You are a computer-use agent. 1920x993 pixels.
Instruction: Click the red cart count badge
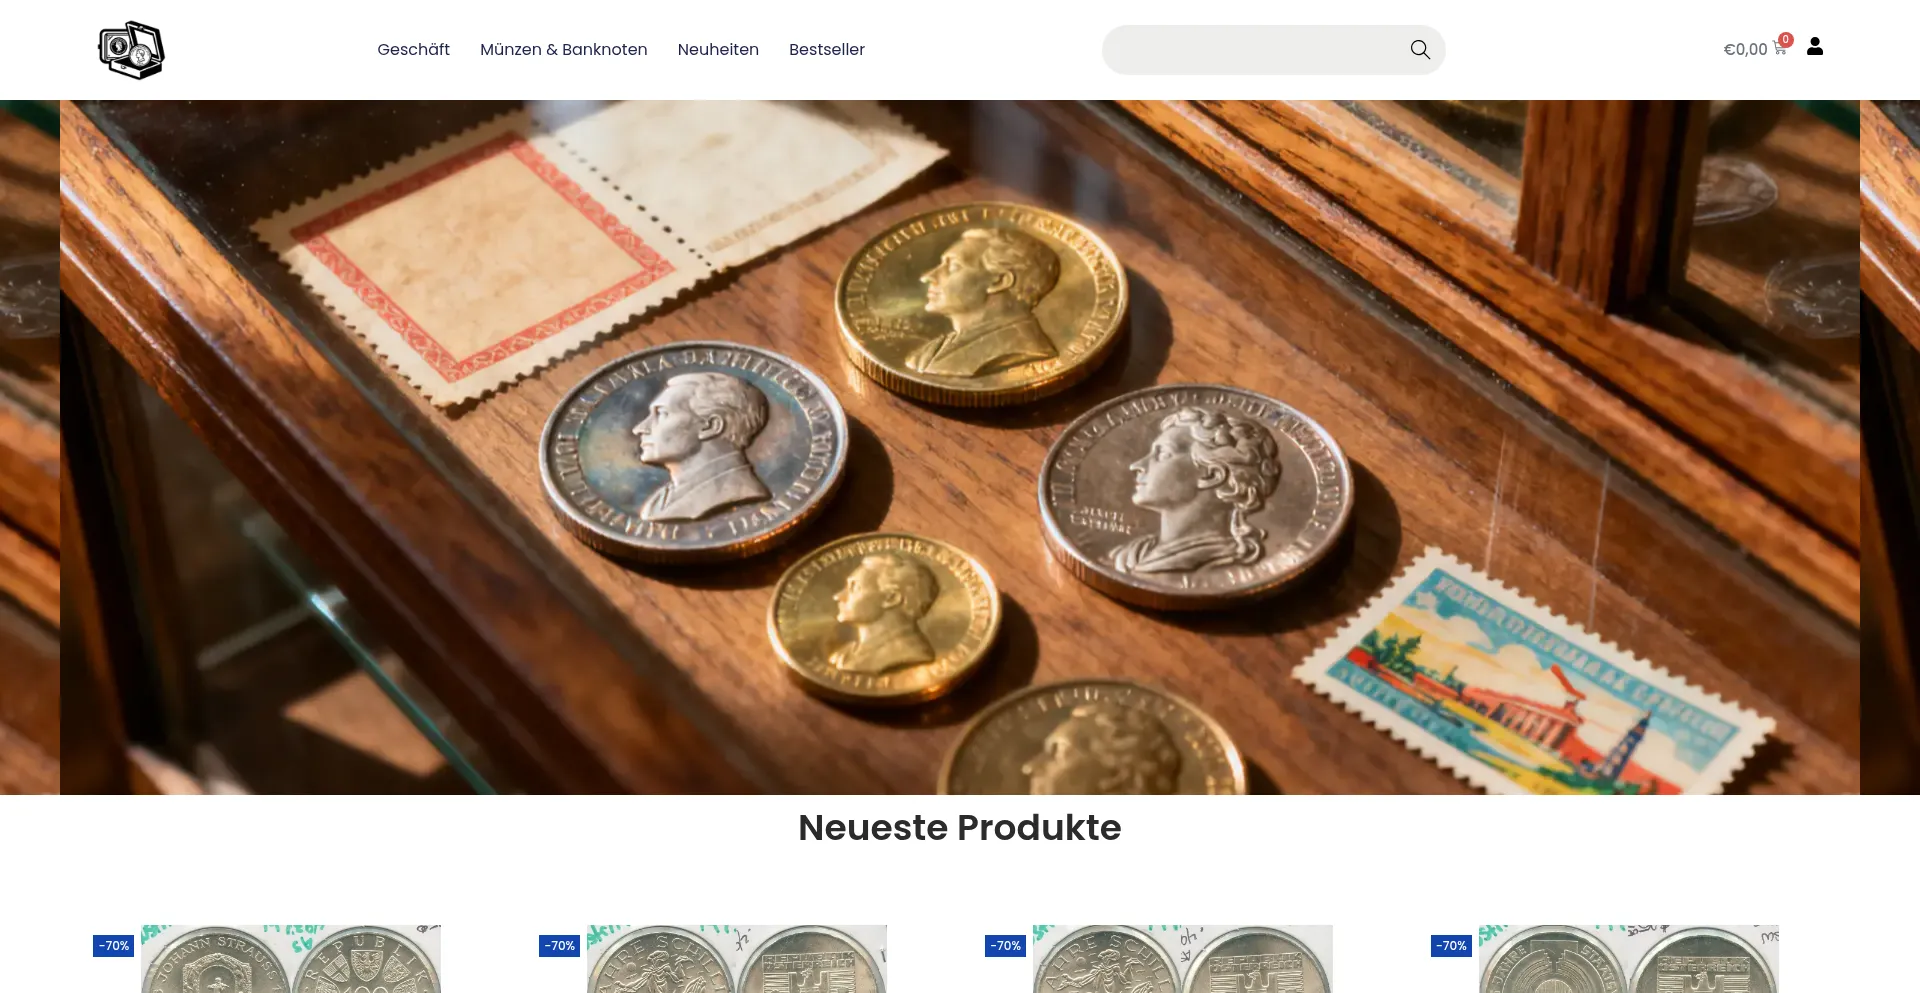point(1786,40)
